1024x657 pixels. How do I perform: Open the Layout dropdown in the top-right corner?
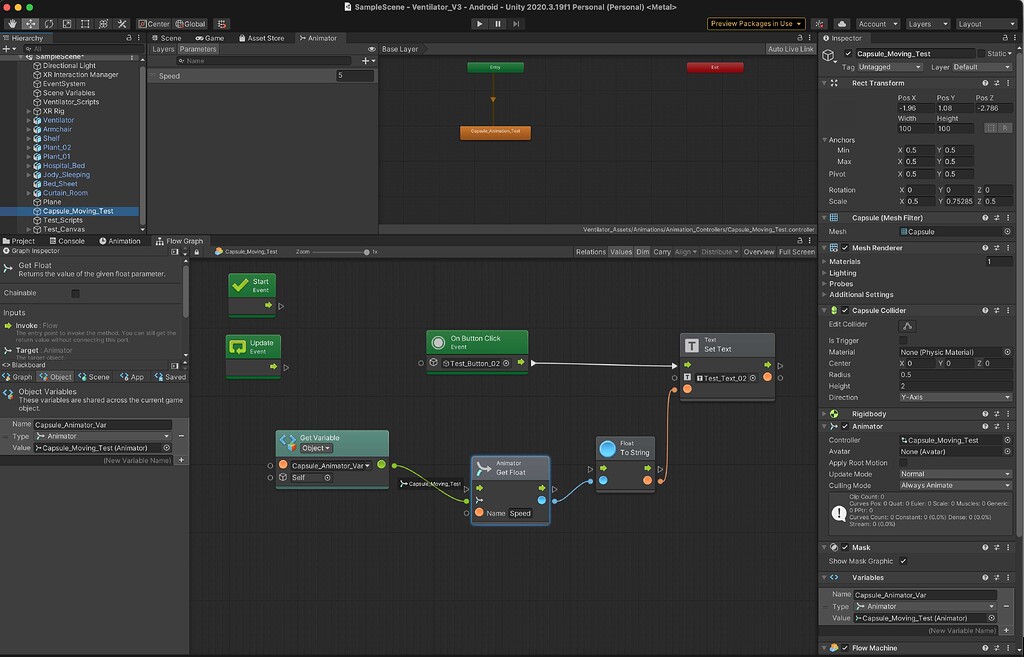tap(986, 23)
